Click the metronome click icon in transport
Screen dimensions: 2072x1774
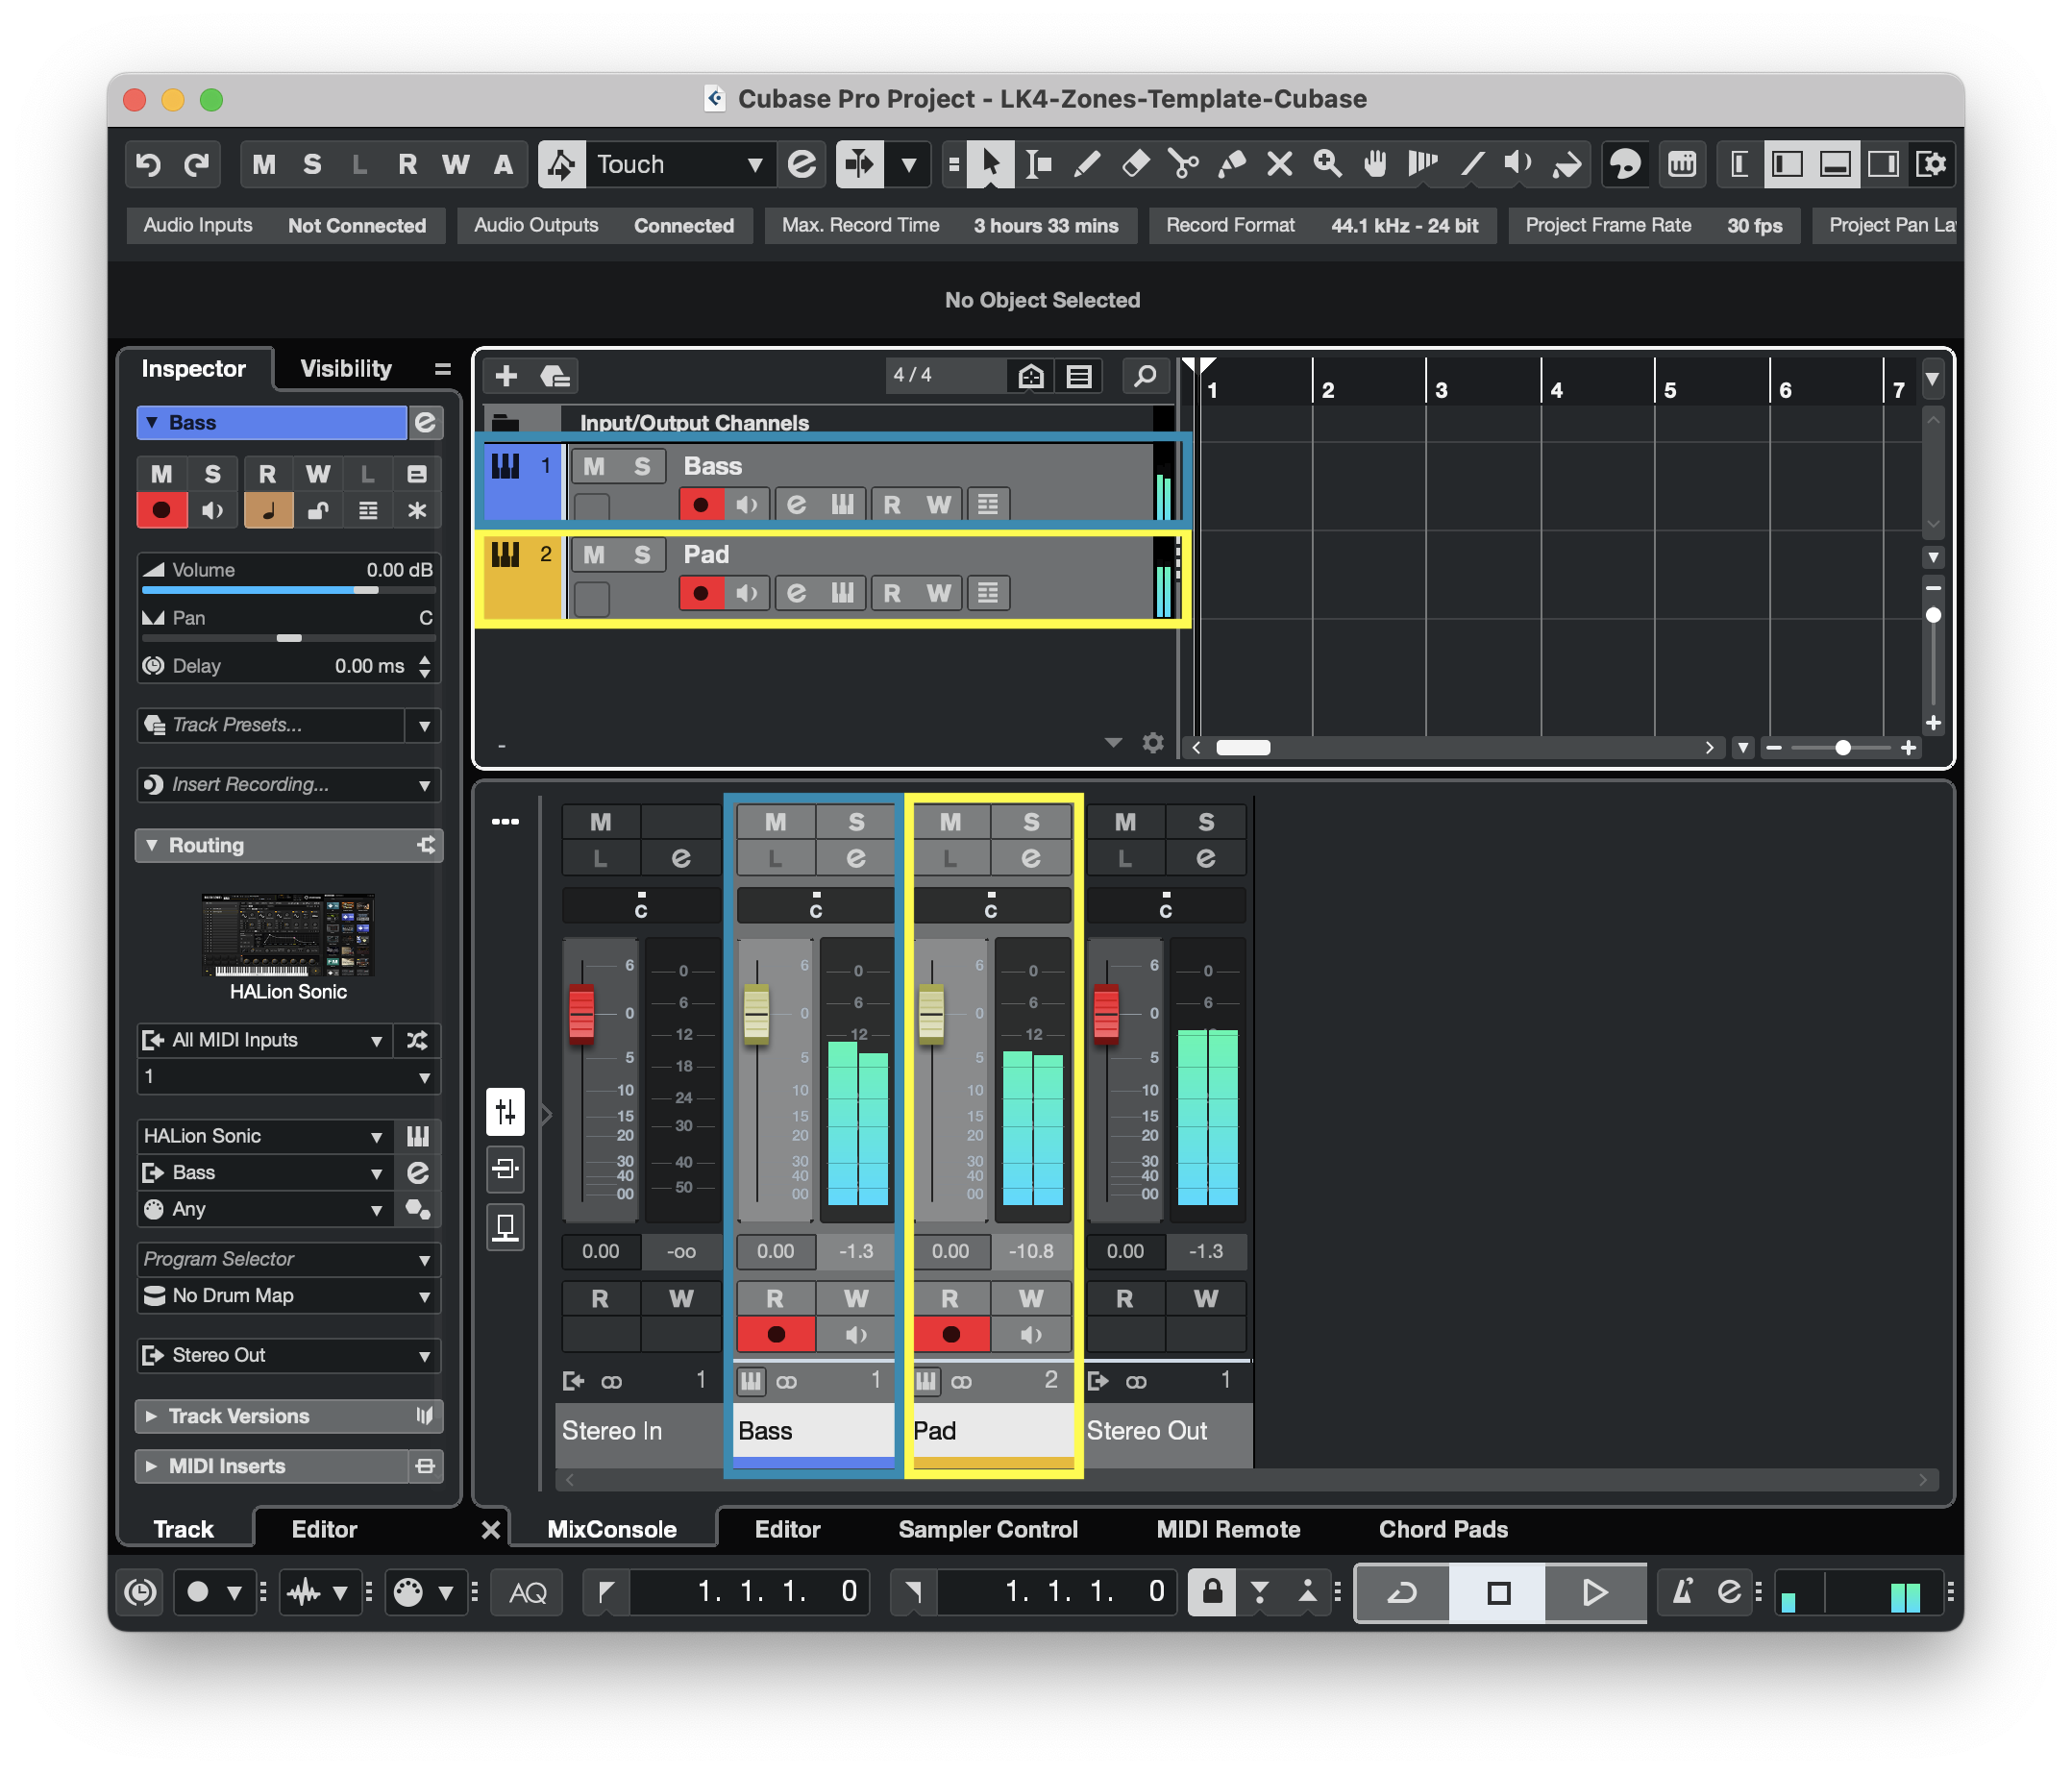1683,1591
